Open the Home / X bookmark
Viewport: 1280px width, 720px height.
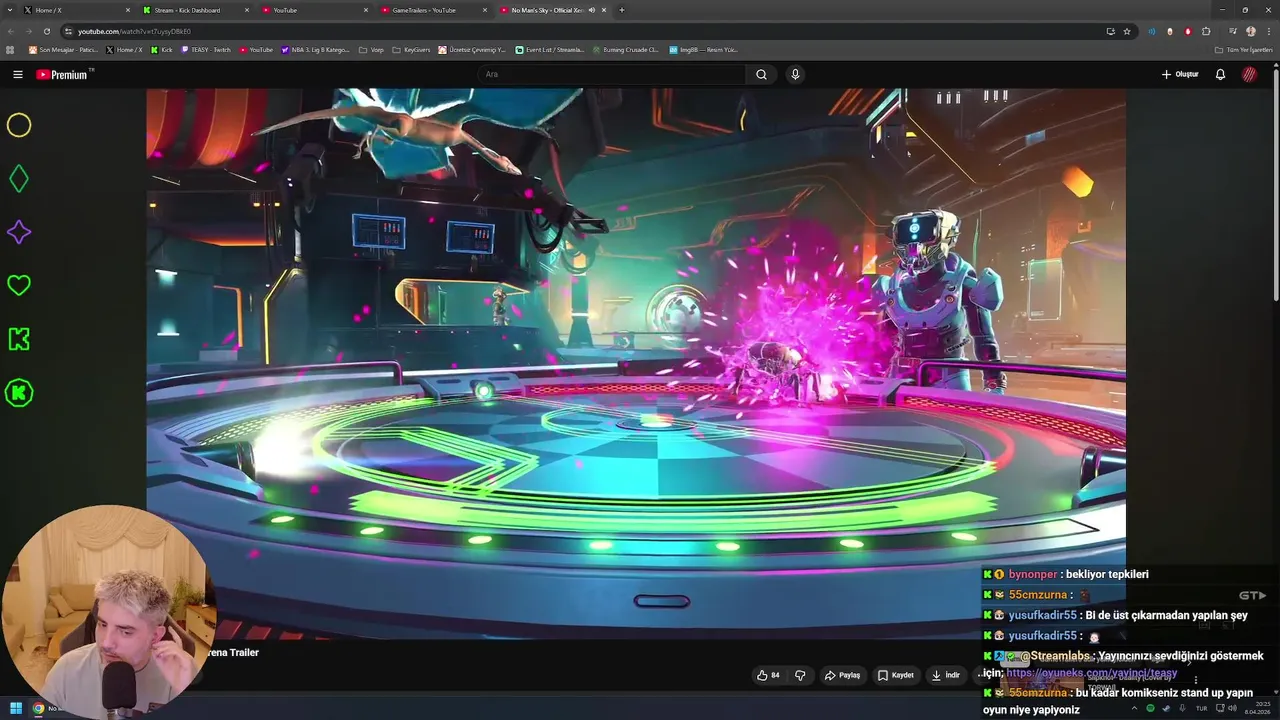click(124, 49)
